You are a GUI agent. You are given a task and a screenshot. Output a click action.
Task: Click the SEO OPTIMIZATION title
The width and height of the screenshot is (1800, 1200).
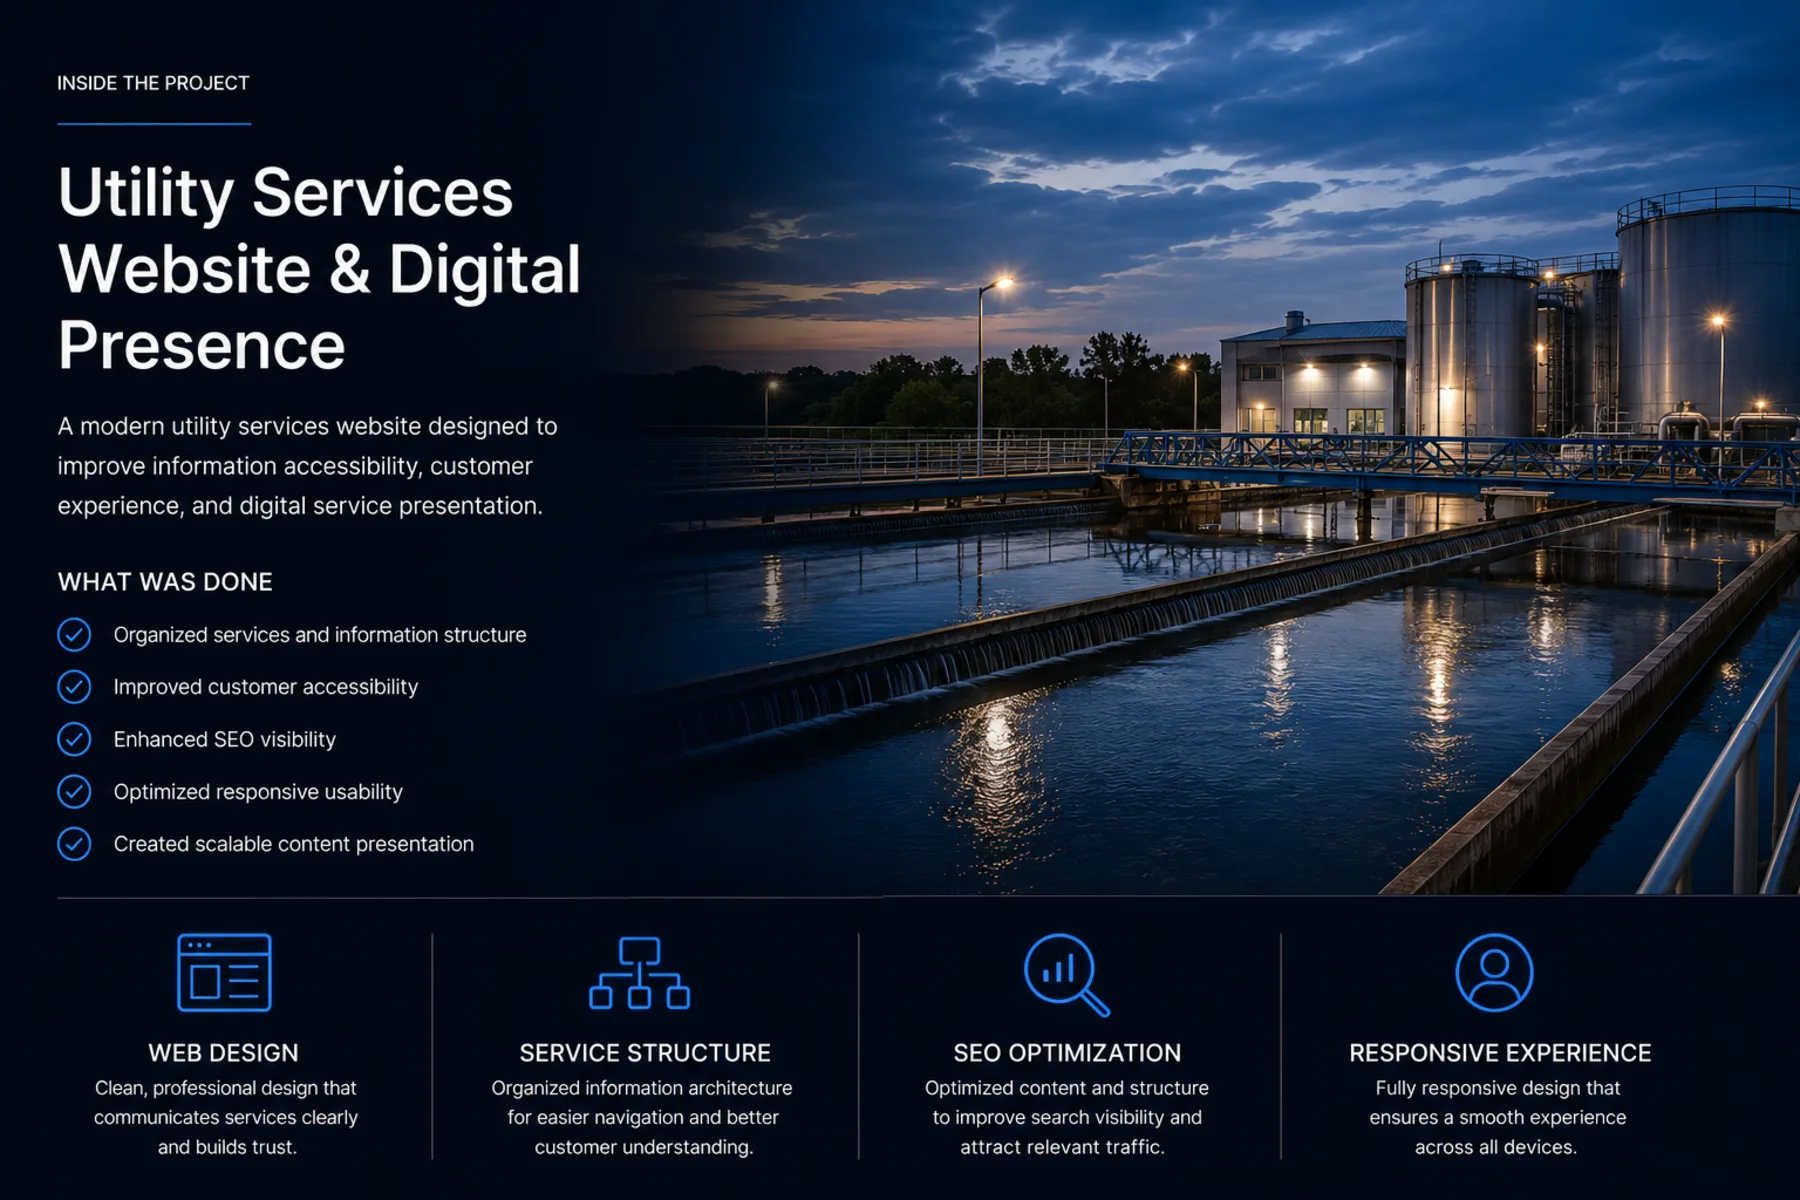pos(1067,1053)
